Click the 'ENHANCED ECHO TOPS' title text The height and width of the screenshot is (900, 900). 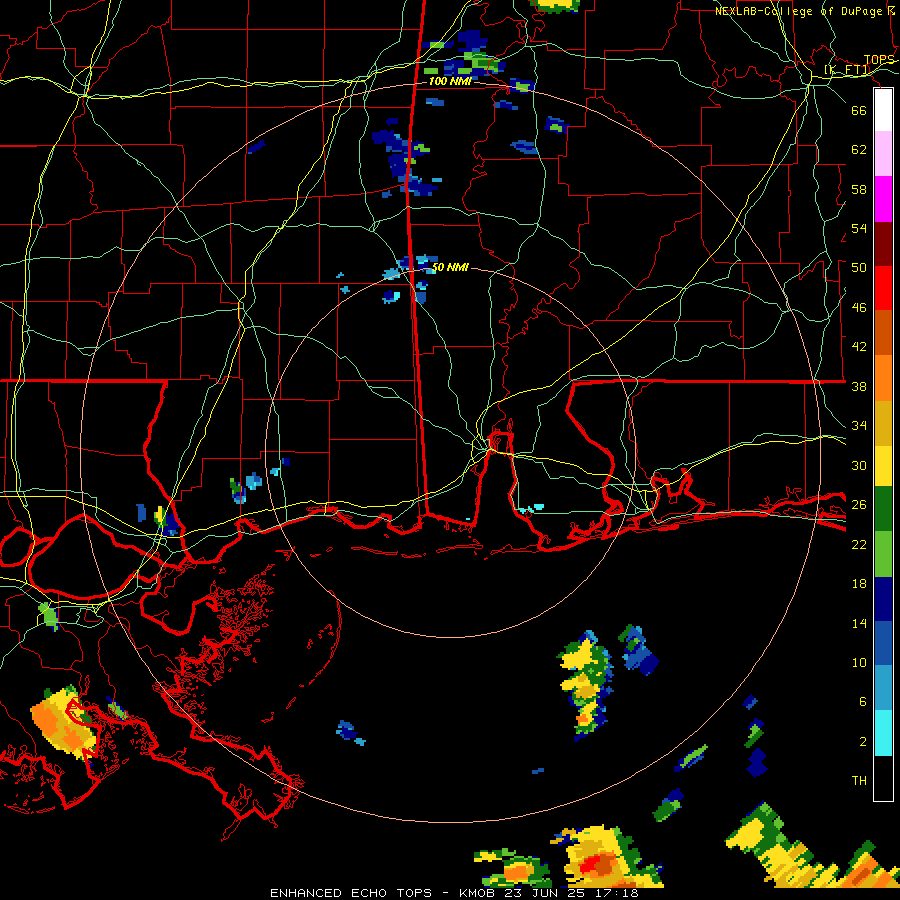point(351,893)
